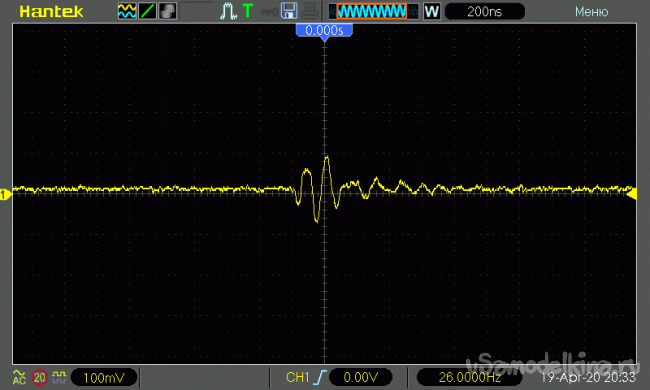Viewport: 650px width, 390px height.
Task: Open the Меню menu
Action: coord(592,12)
